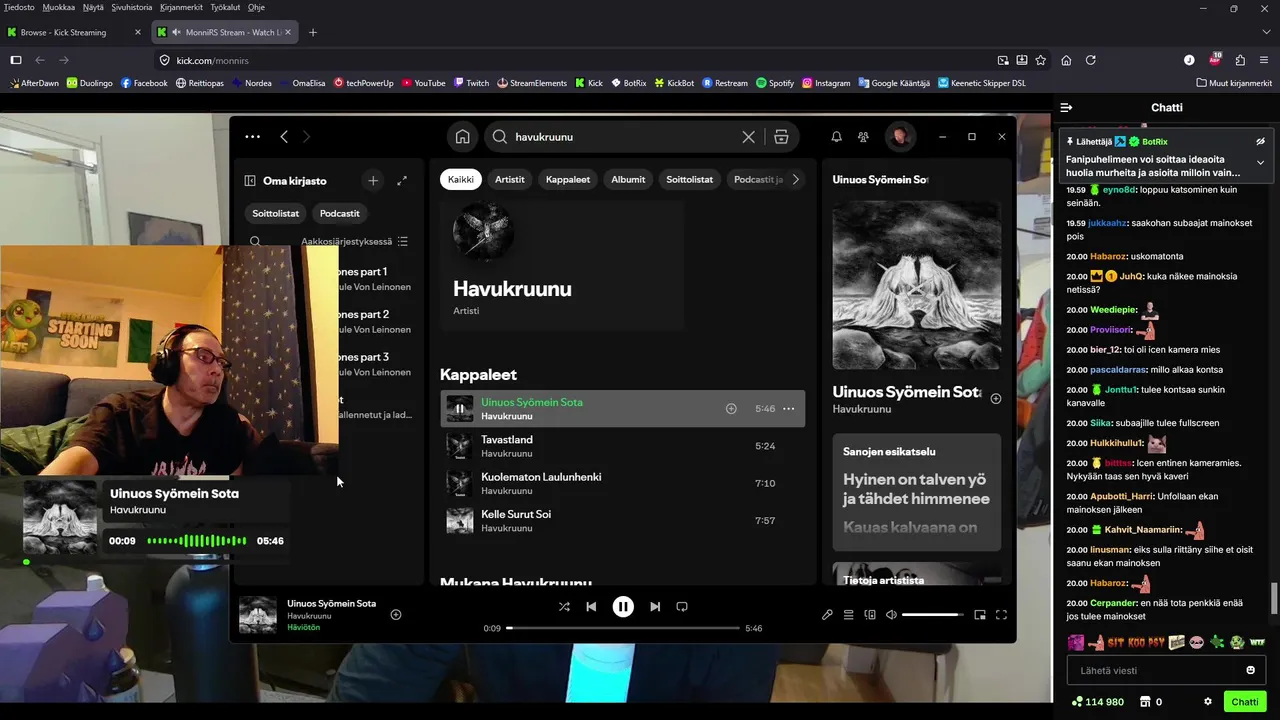1280x720 pixels.
Task: Show lyrics with the microphone icon
Action: point(827,615)
